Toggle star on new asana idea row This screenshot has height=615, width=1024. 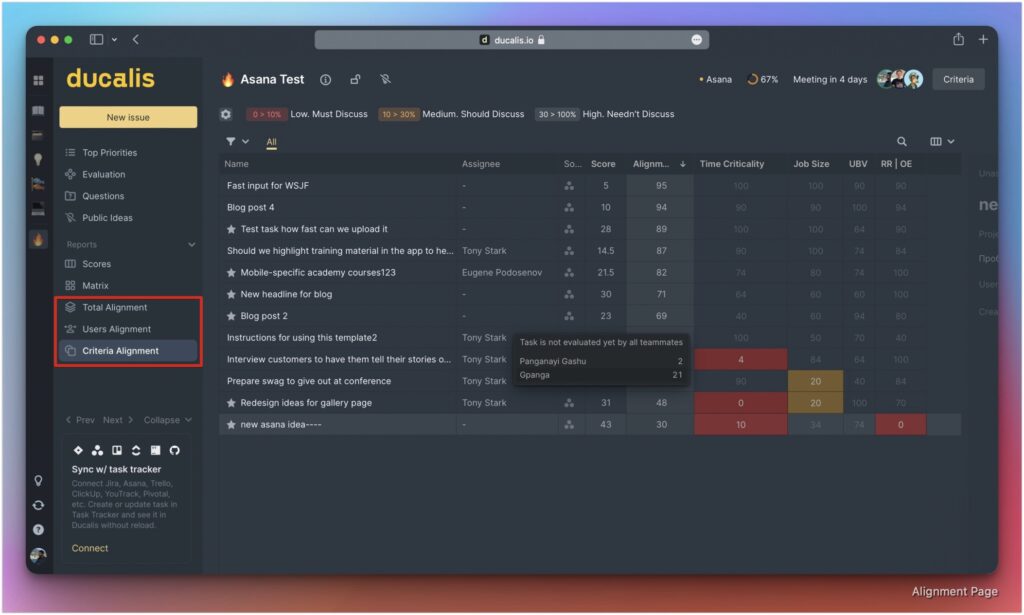coord(231,425)
